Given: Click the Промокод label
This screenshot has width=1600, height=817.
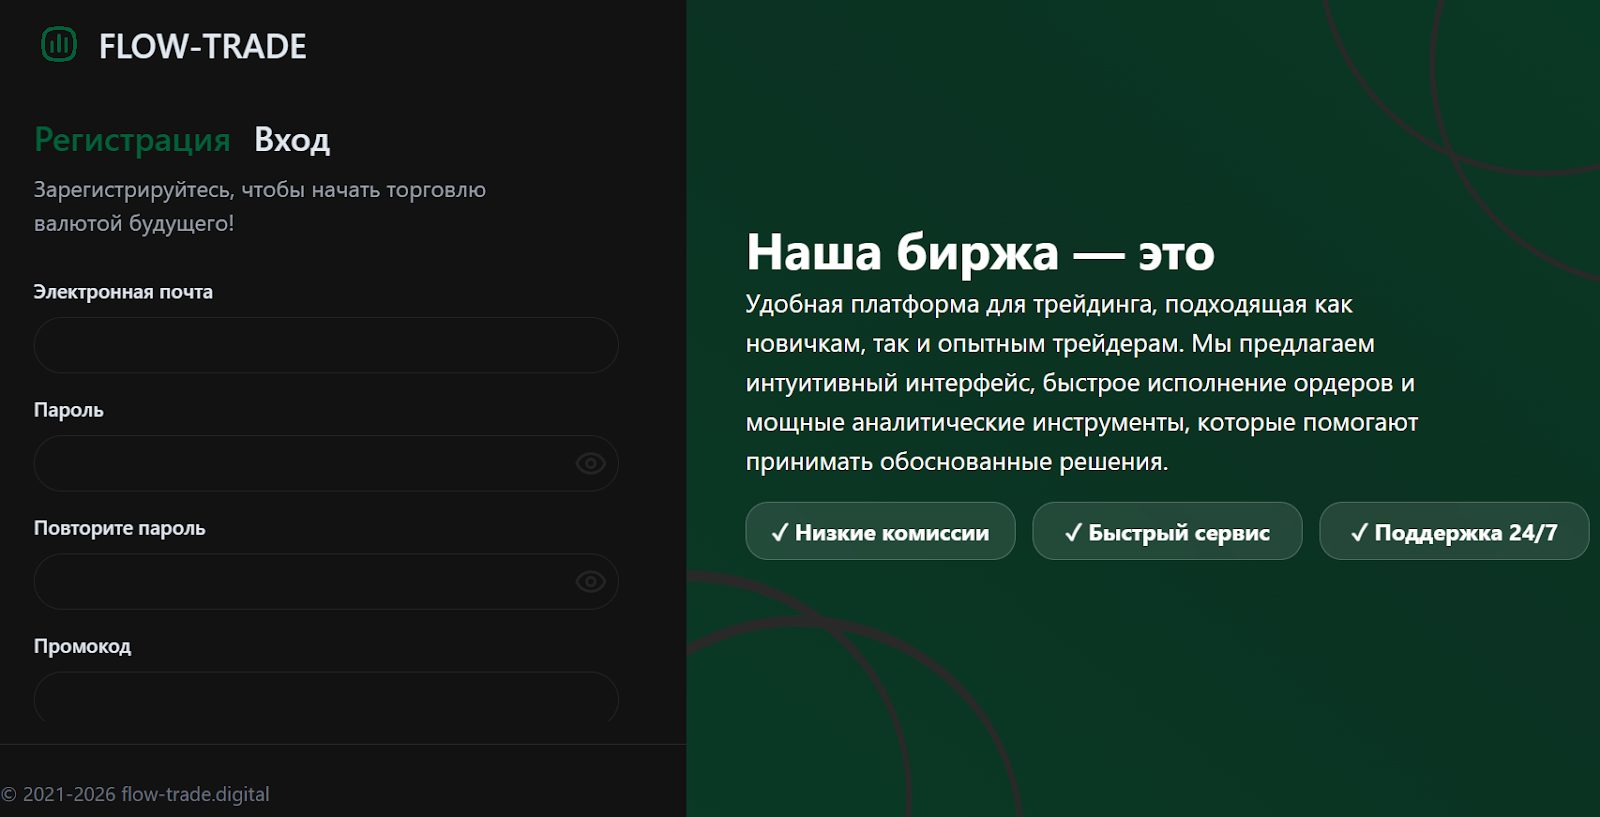Looking at the screenshot, I should coord(83,646).
